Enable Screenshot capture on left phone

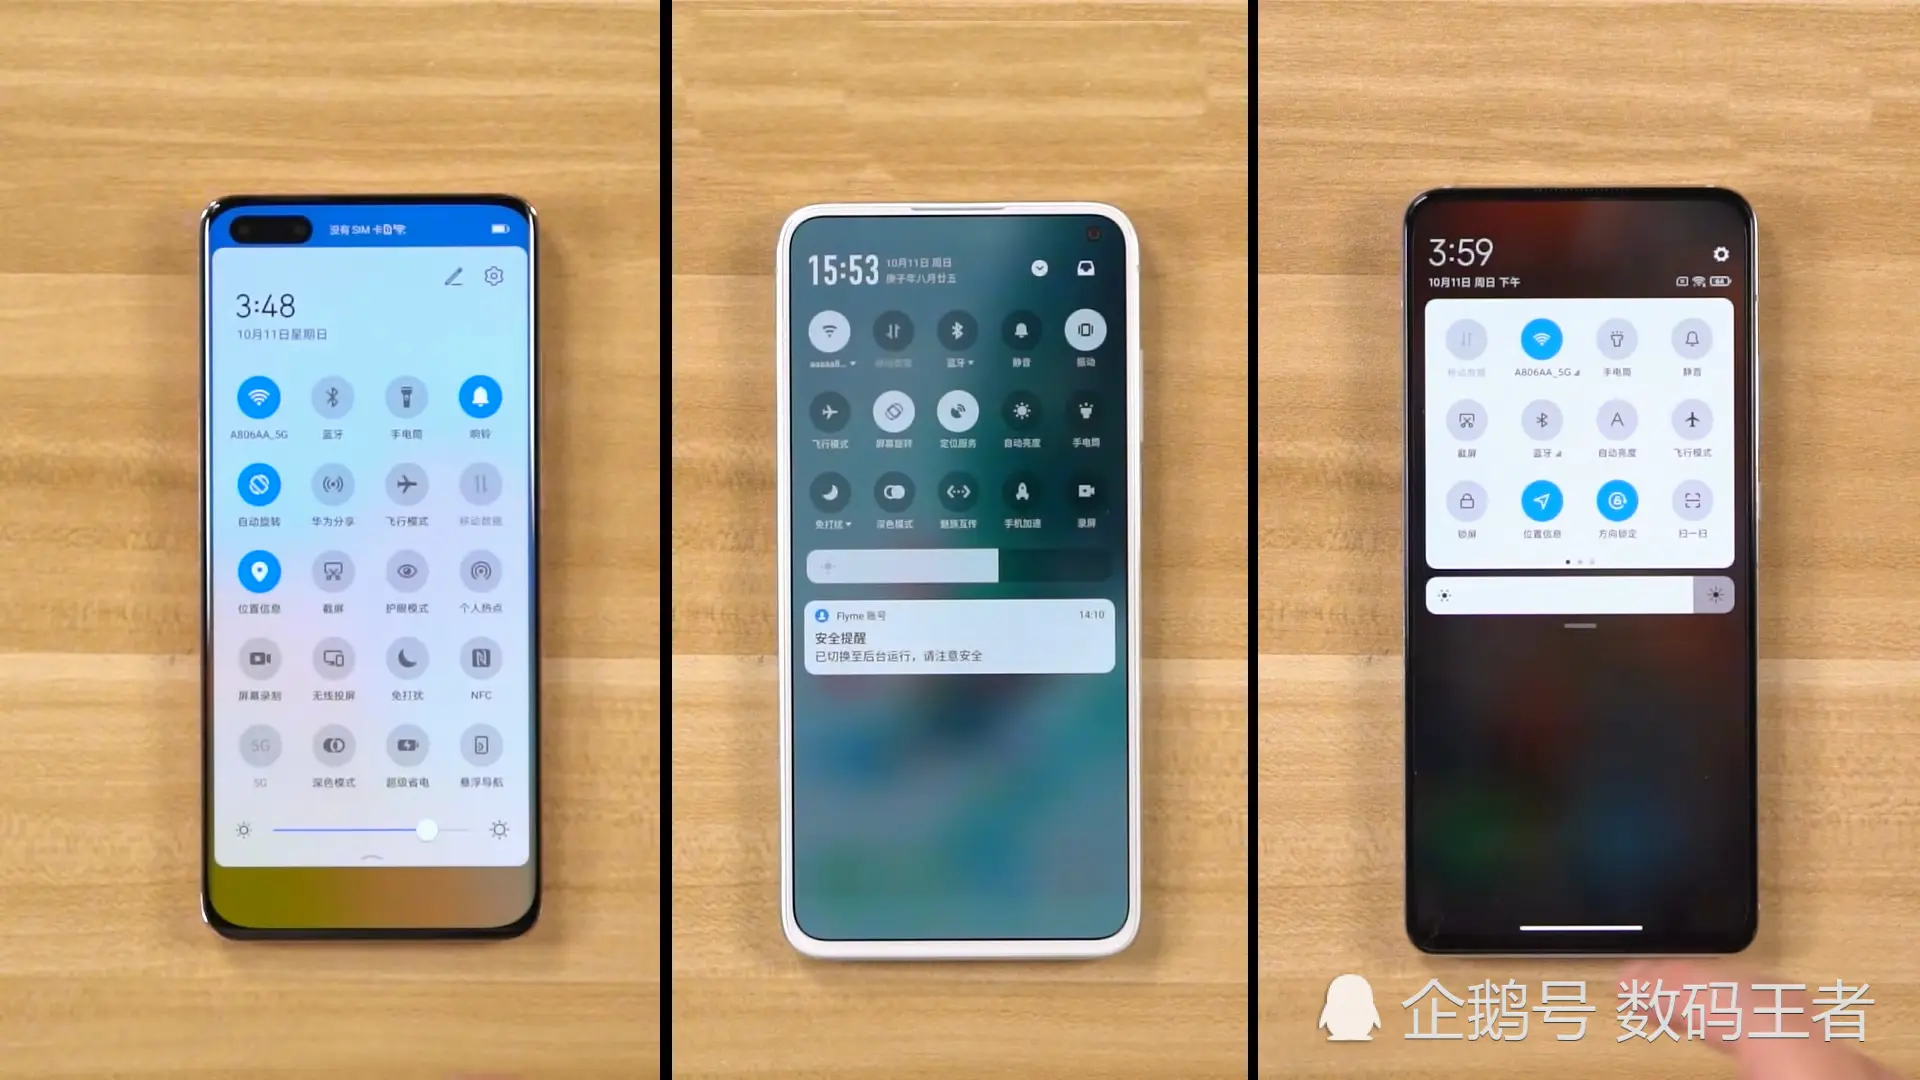[332, 571]
